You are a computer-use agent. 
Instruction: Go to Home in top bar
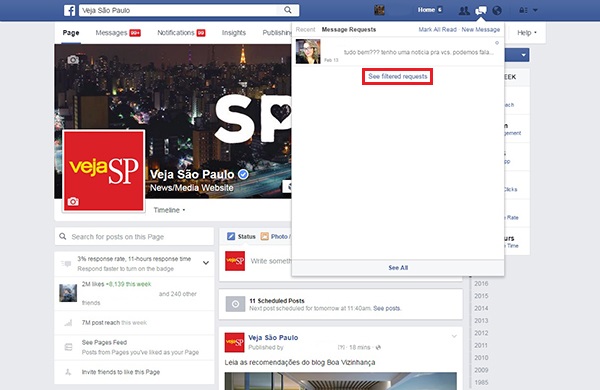426,10
